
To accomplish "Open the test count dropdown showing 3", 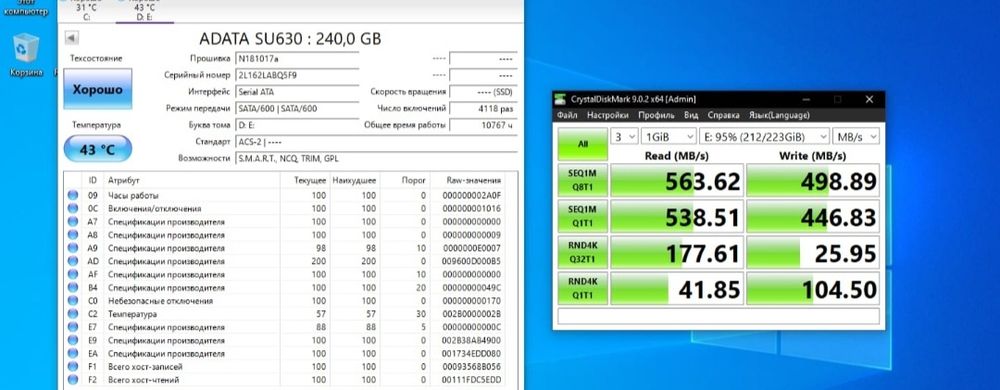I will (x=624, y=136).
